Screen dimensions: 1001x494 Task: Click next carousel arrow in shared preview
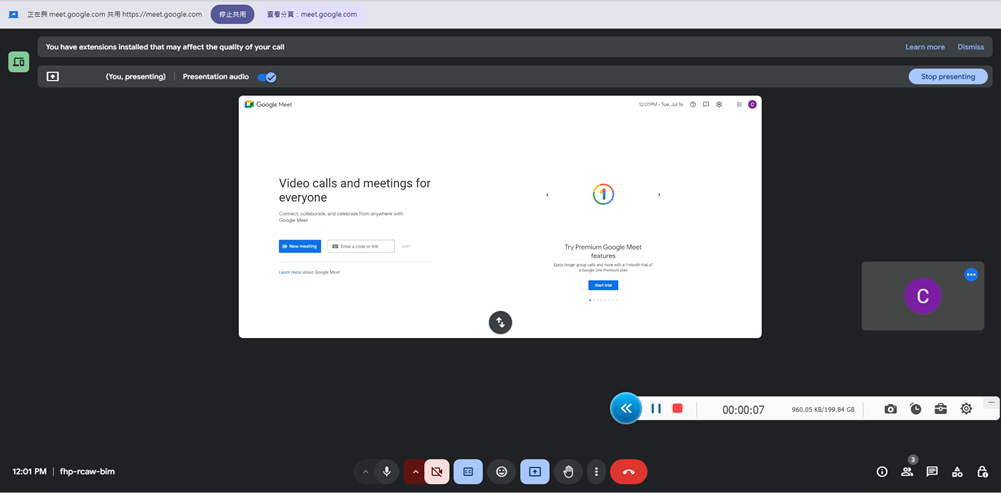pos(659,195)
